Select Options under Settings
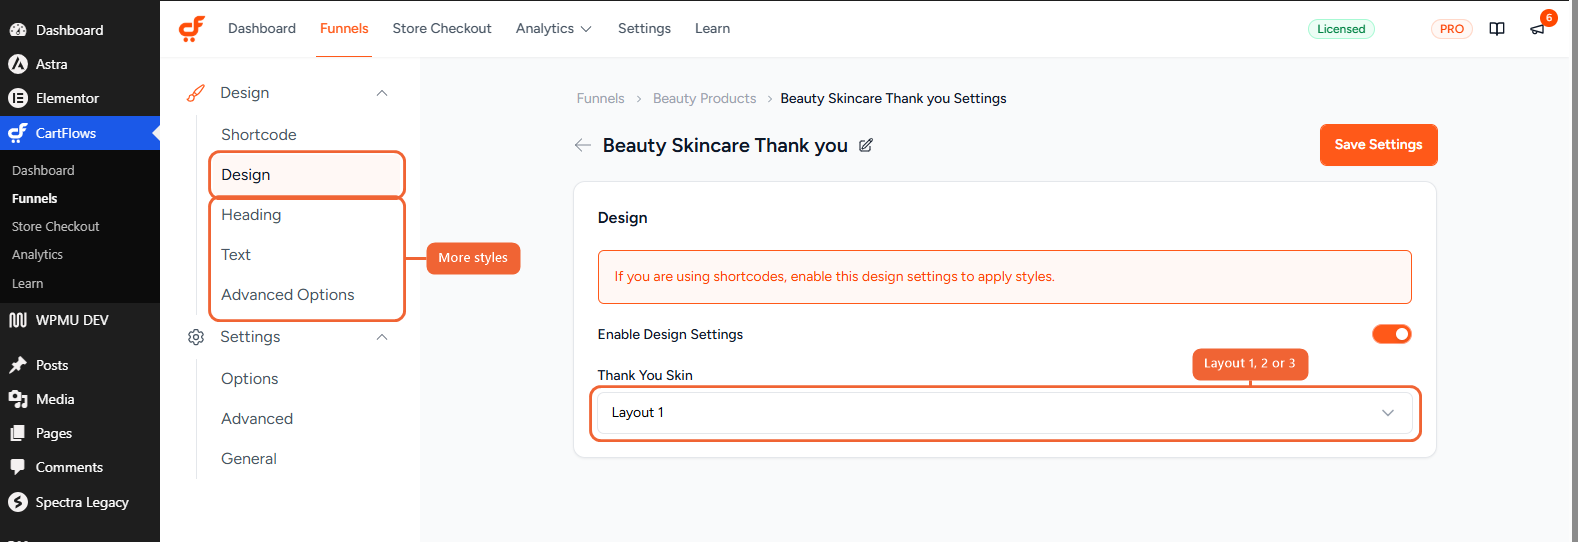 click(250, 379)
